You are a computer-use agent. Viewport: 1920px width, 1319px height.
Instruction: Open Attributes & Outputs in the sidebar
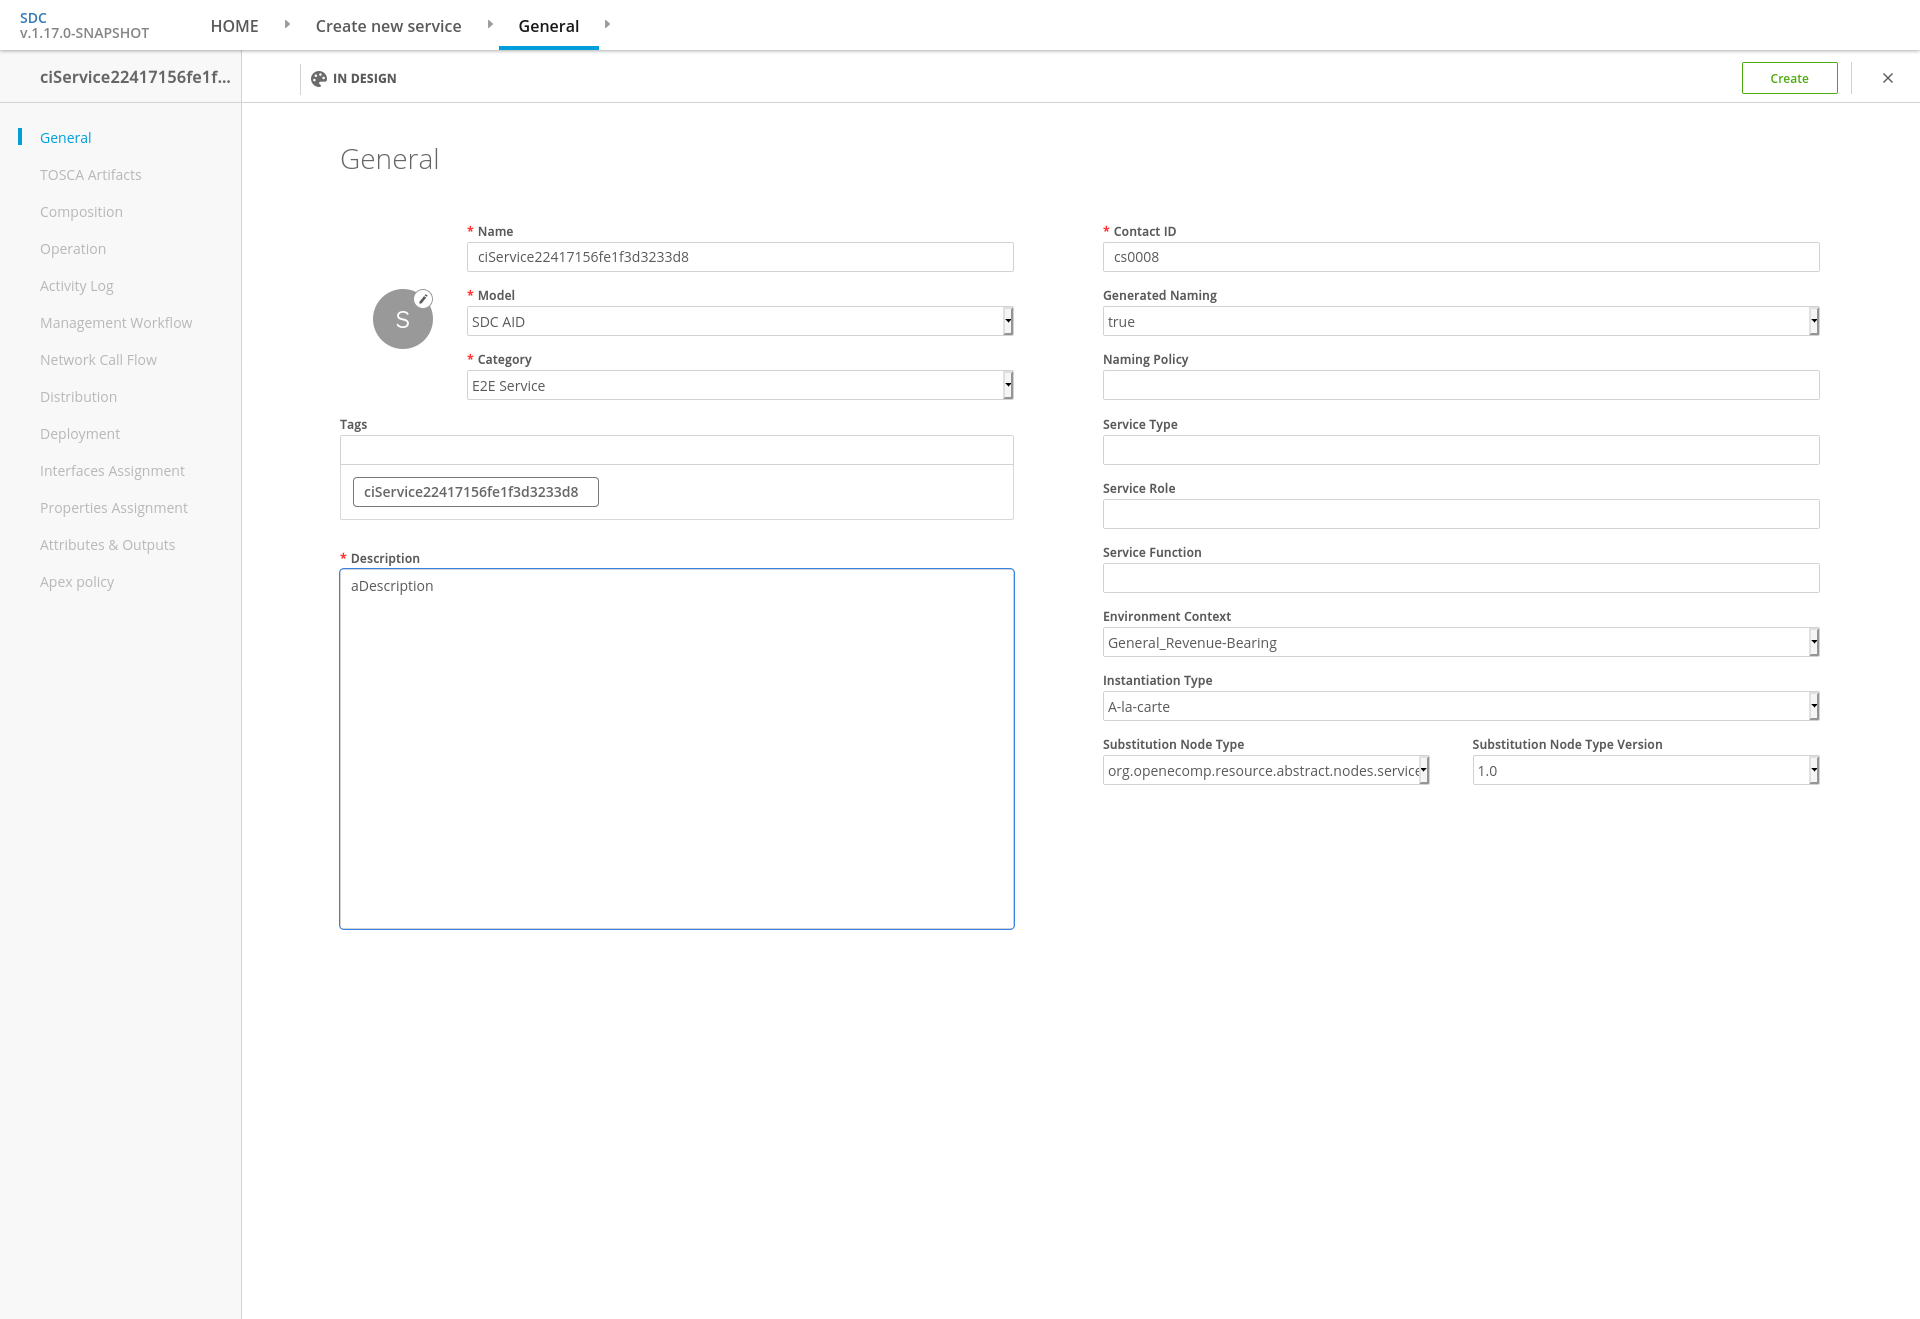coord(107,545)
